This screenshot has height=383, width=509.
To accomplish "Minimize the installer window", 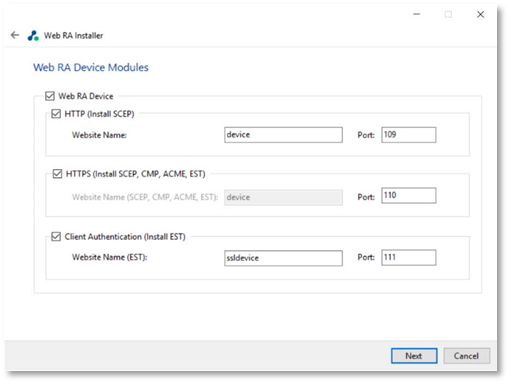I will tap(417, 14).
